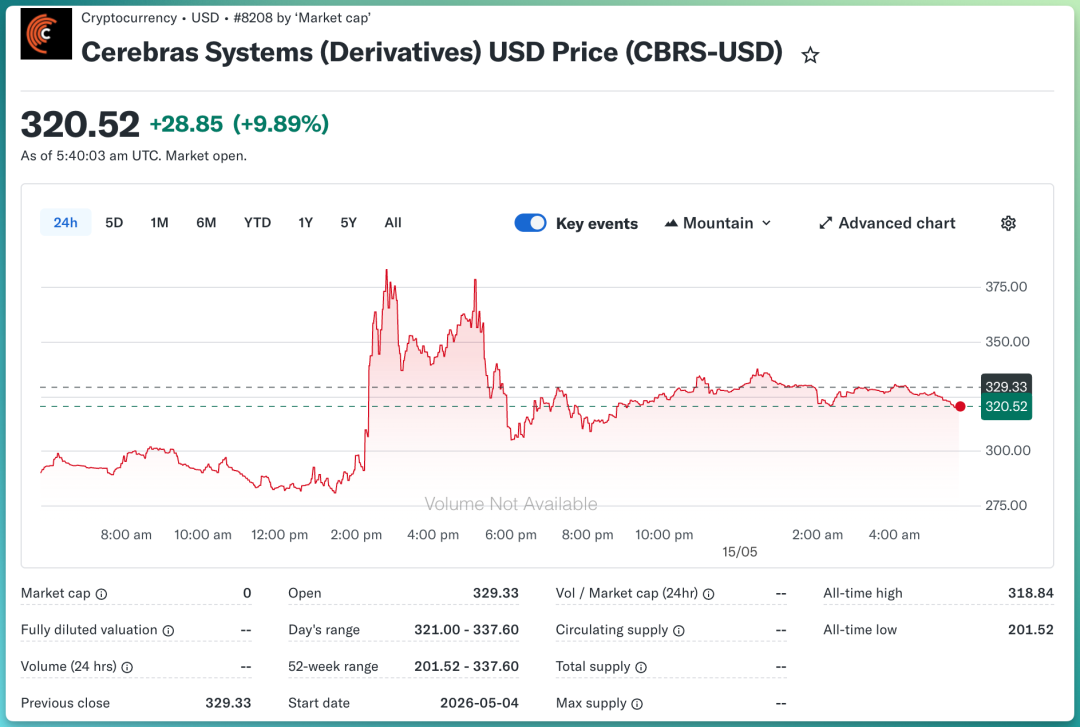
Task: Click info icon next to Market cap
Action: pyautogui.click(x=101, y=594)
